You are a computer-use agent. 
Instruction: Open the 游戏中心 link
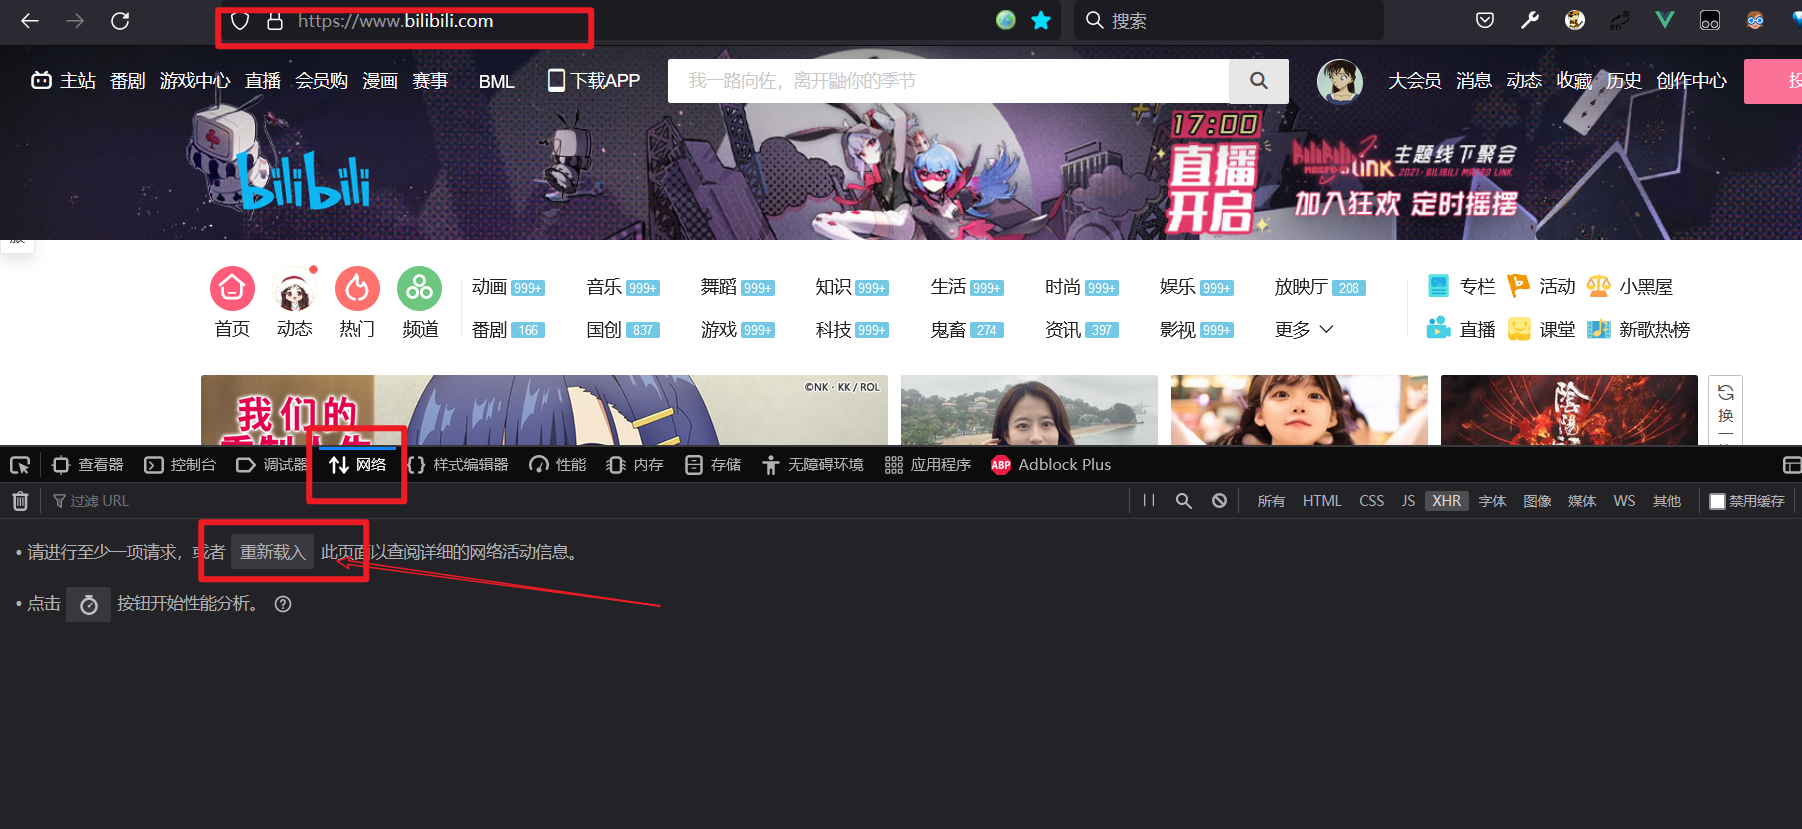pyautogui.click(x=195, y=81)
